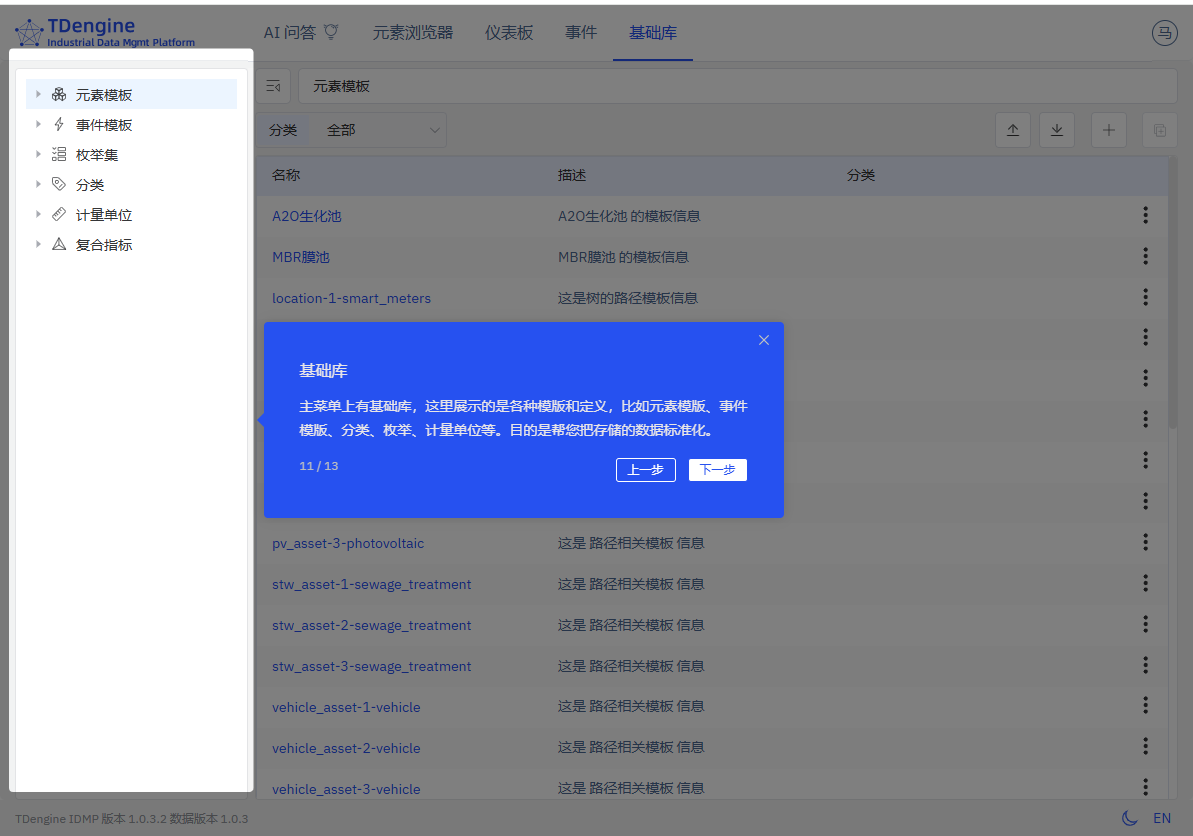Close the 基础库 tour popup

point(764,340)
